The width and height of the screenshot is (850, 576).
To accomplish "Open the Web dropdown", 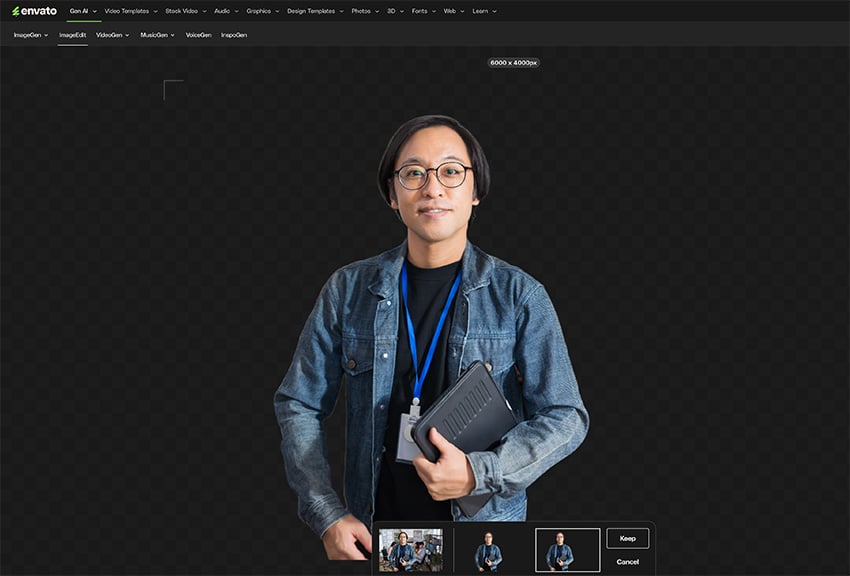I will pyautogui.click(x=453, y=11).
